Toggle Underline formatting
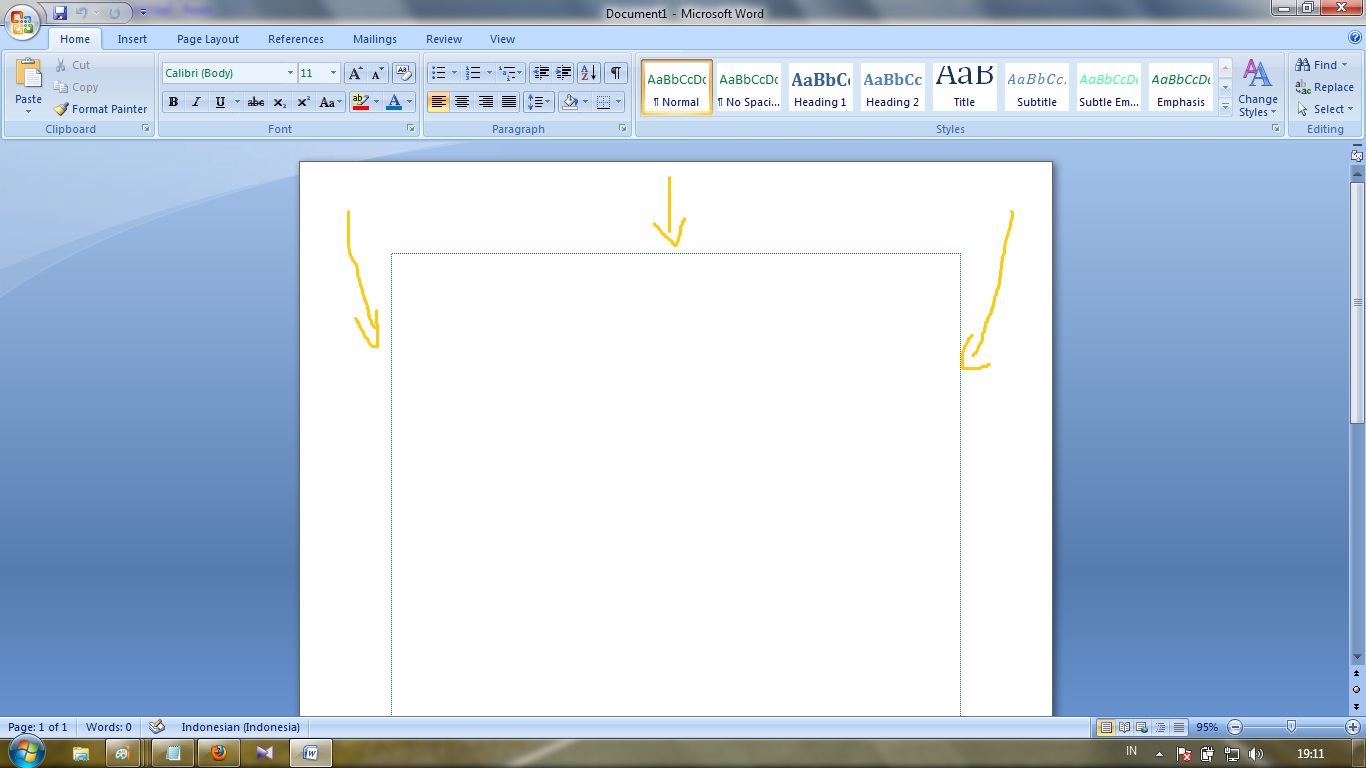The image size is (1366, 768). point(220,102)
